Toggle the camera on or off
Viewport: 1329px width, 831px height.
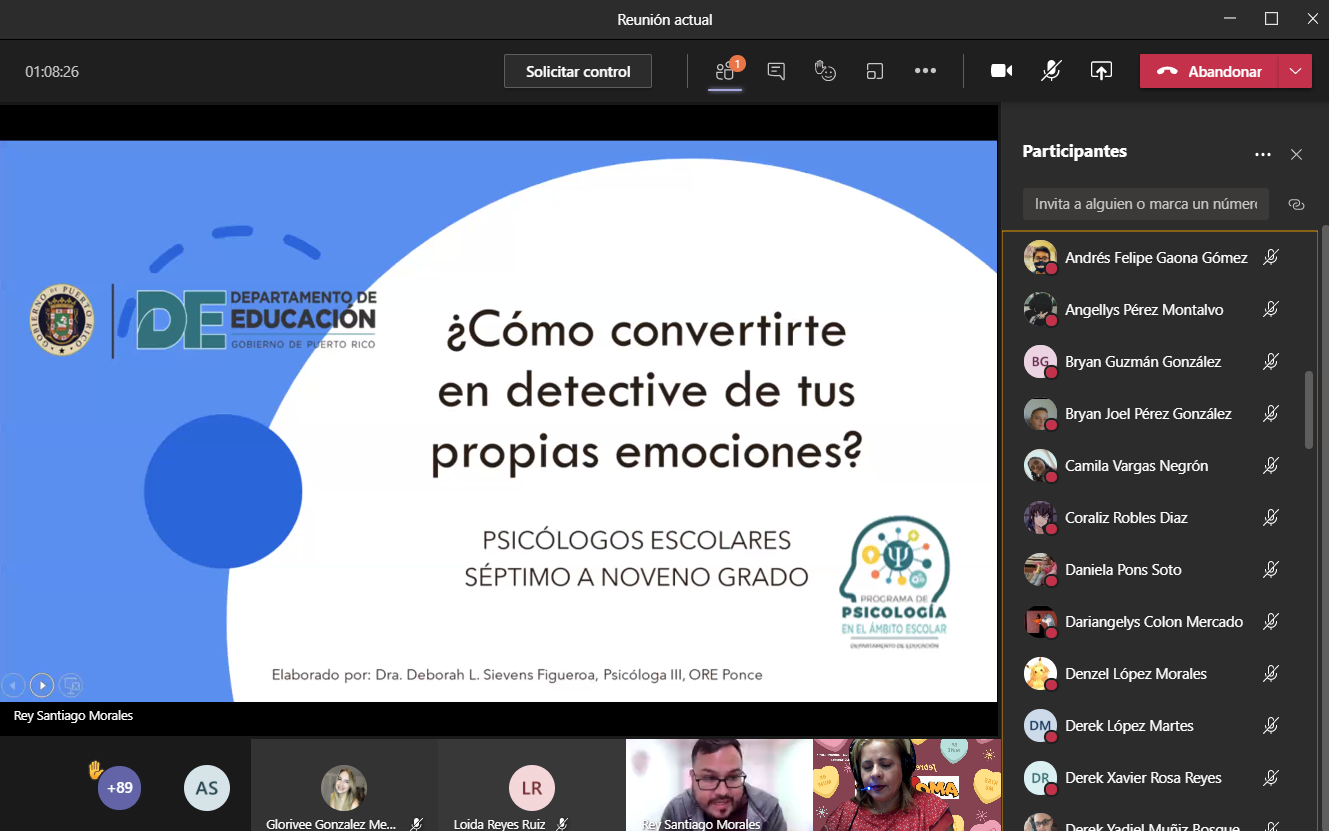[x=1001, y=71]
